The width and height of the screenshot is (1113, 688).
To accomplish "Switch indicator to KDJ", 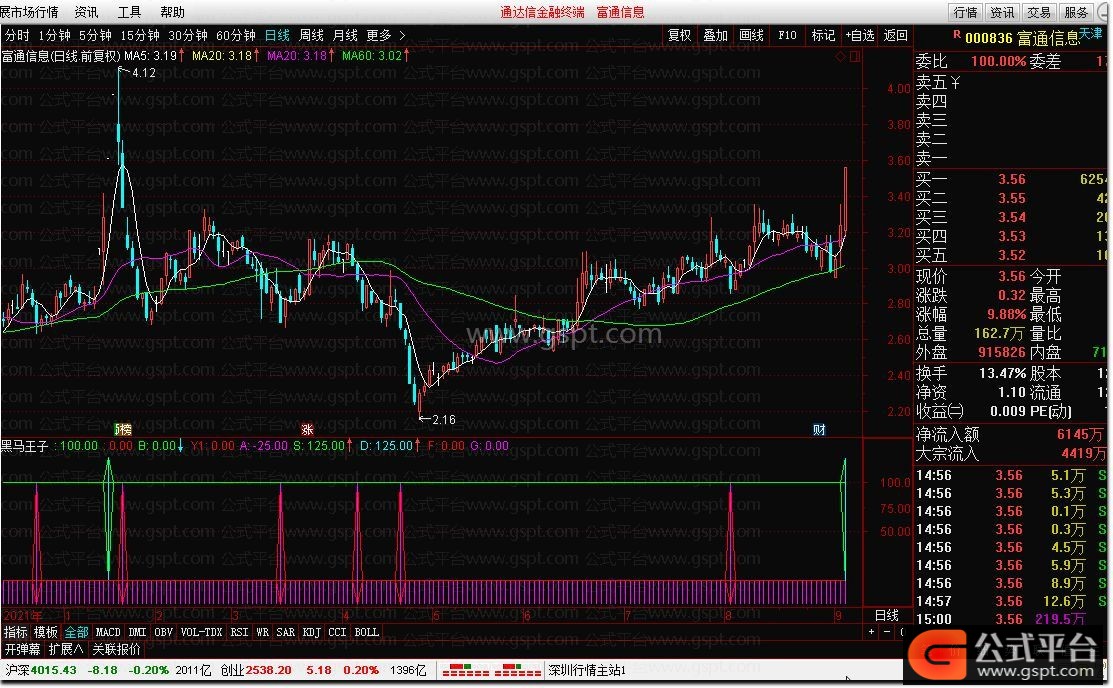I will click(x=312, y=632).
